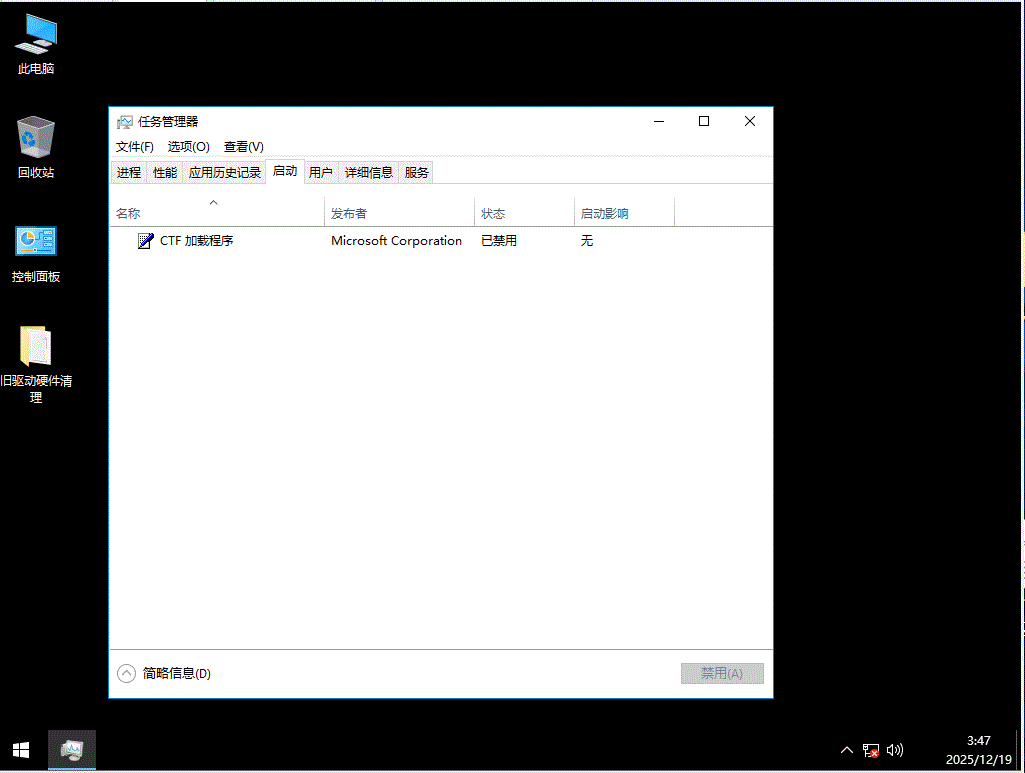Sort startup items by 发布者 column
This screenshot has height=773, width=1025.
point(348,212)
